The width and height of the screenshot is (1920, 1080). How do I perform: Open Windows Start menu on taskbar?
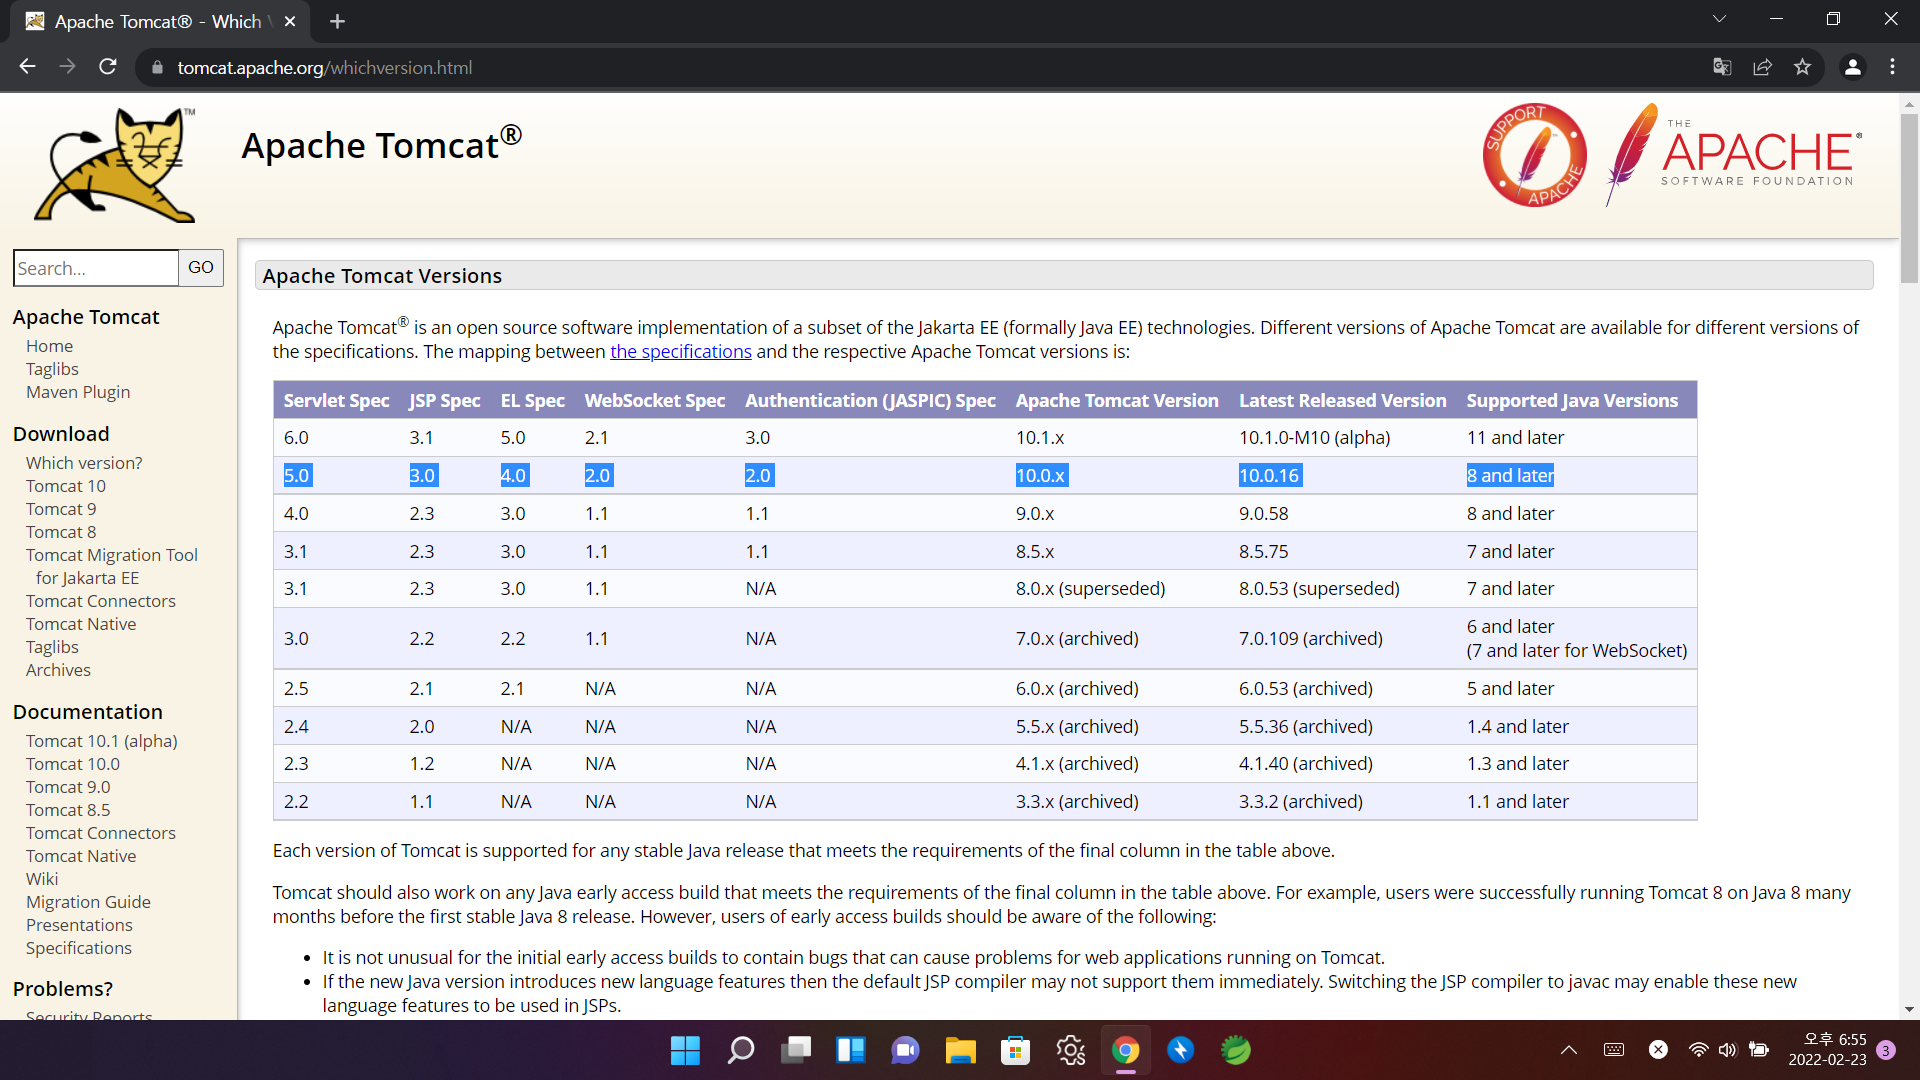[685, 1050]
